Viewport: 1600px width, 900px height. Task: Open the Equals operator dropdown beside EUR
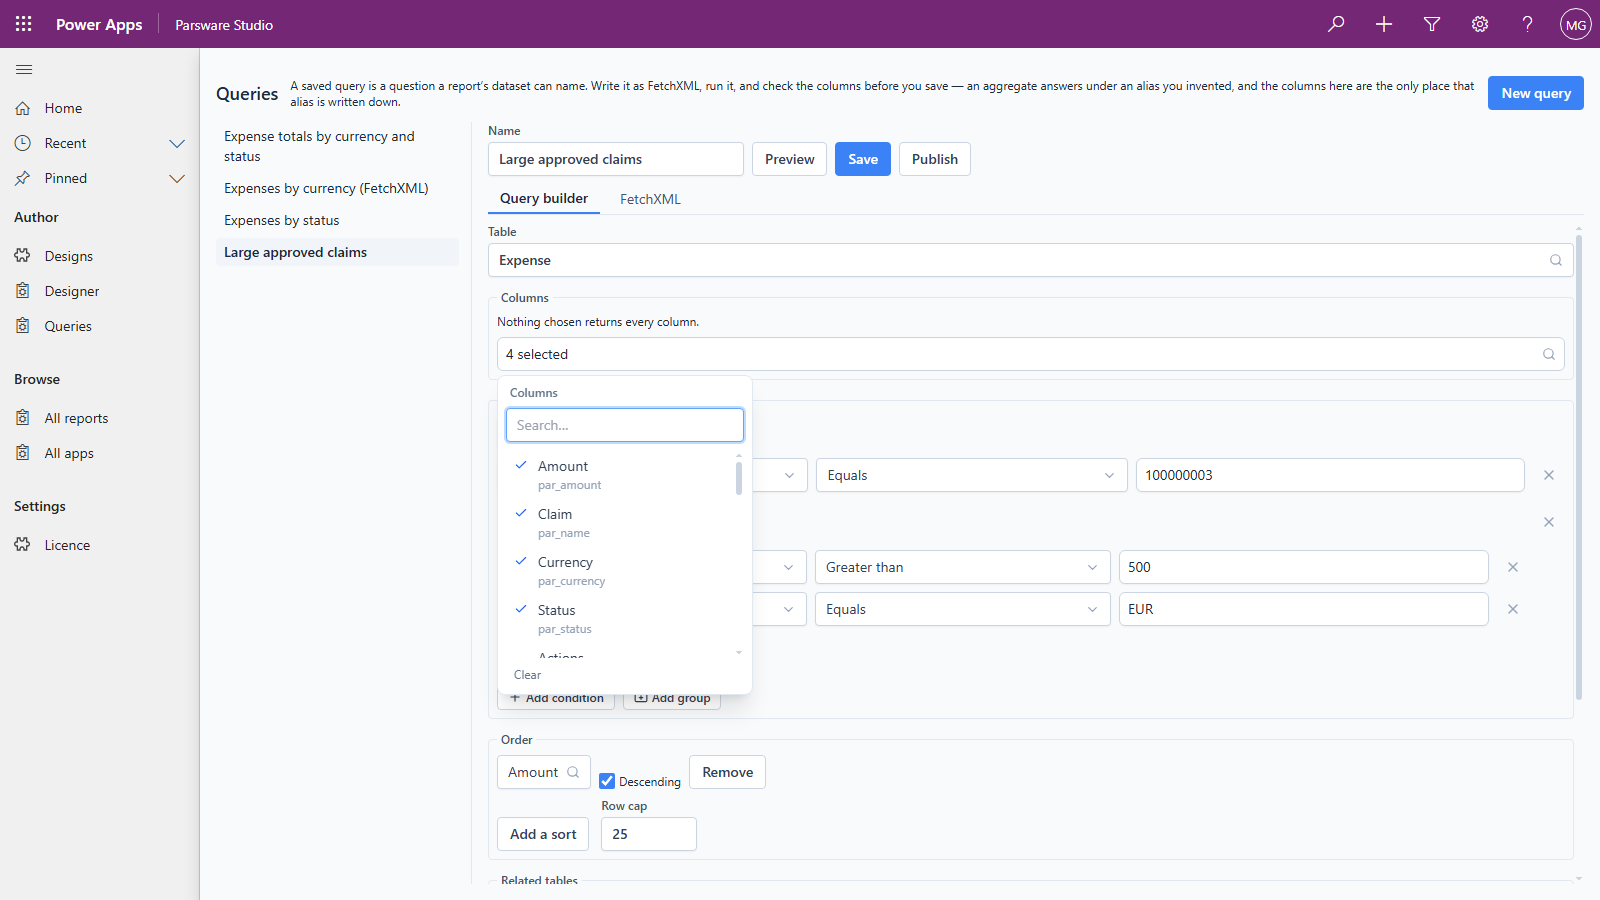962,609
